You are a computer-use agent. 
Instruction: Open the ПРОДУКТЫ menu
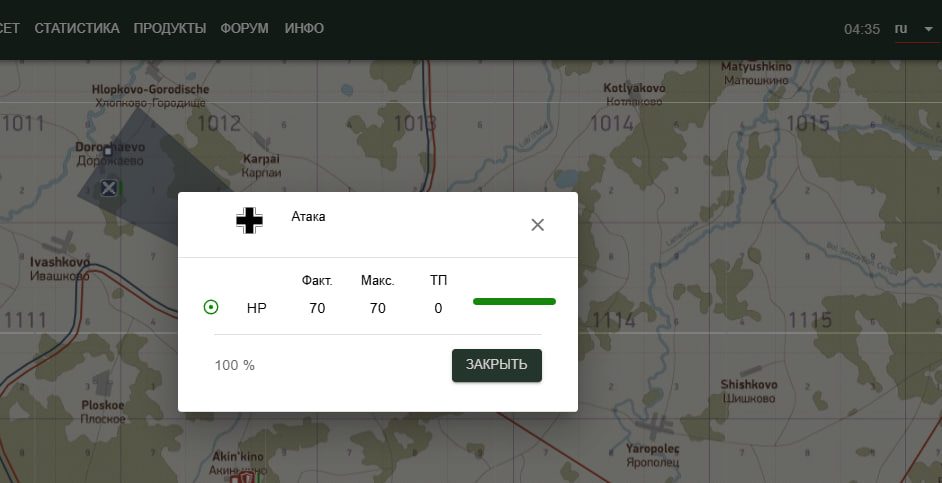[x=170, y=28]
